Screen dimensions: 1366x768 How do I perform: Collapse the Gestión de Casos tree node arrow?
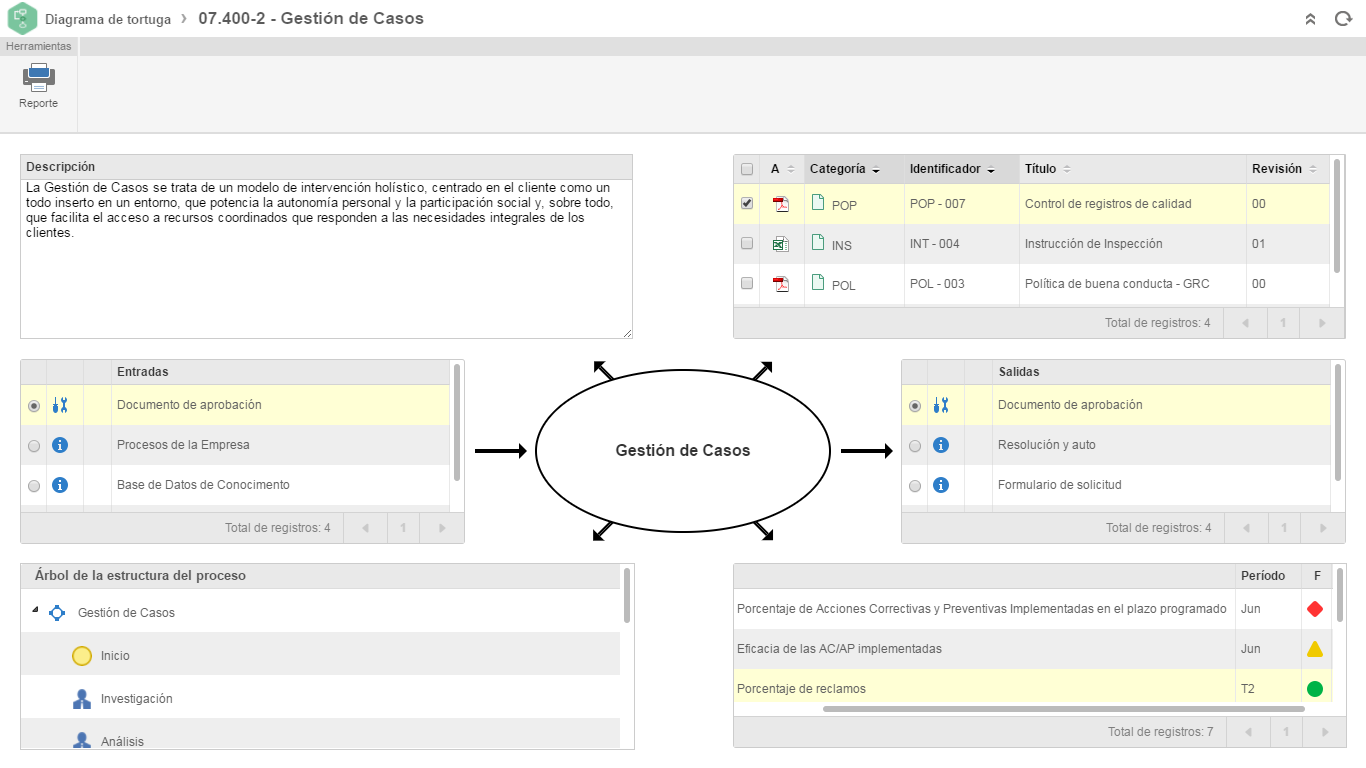click(35, 609)
